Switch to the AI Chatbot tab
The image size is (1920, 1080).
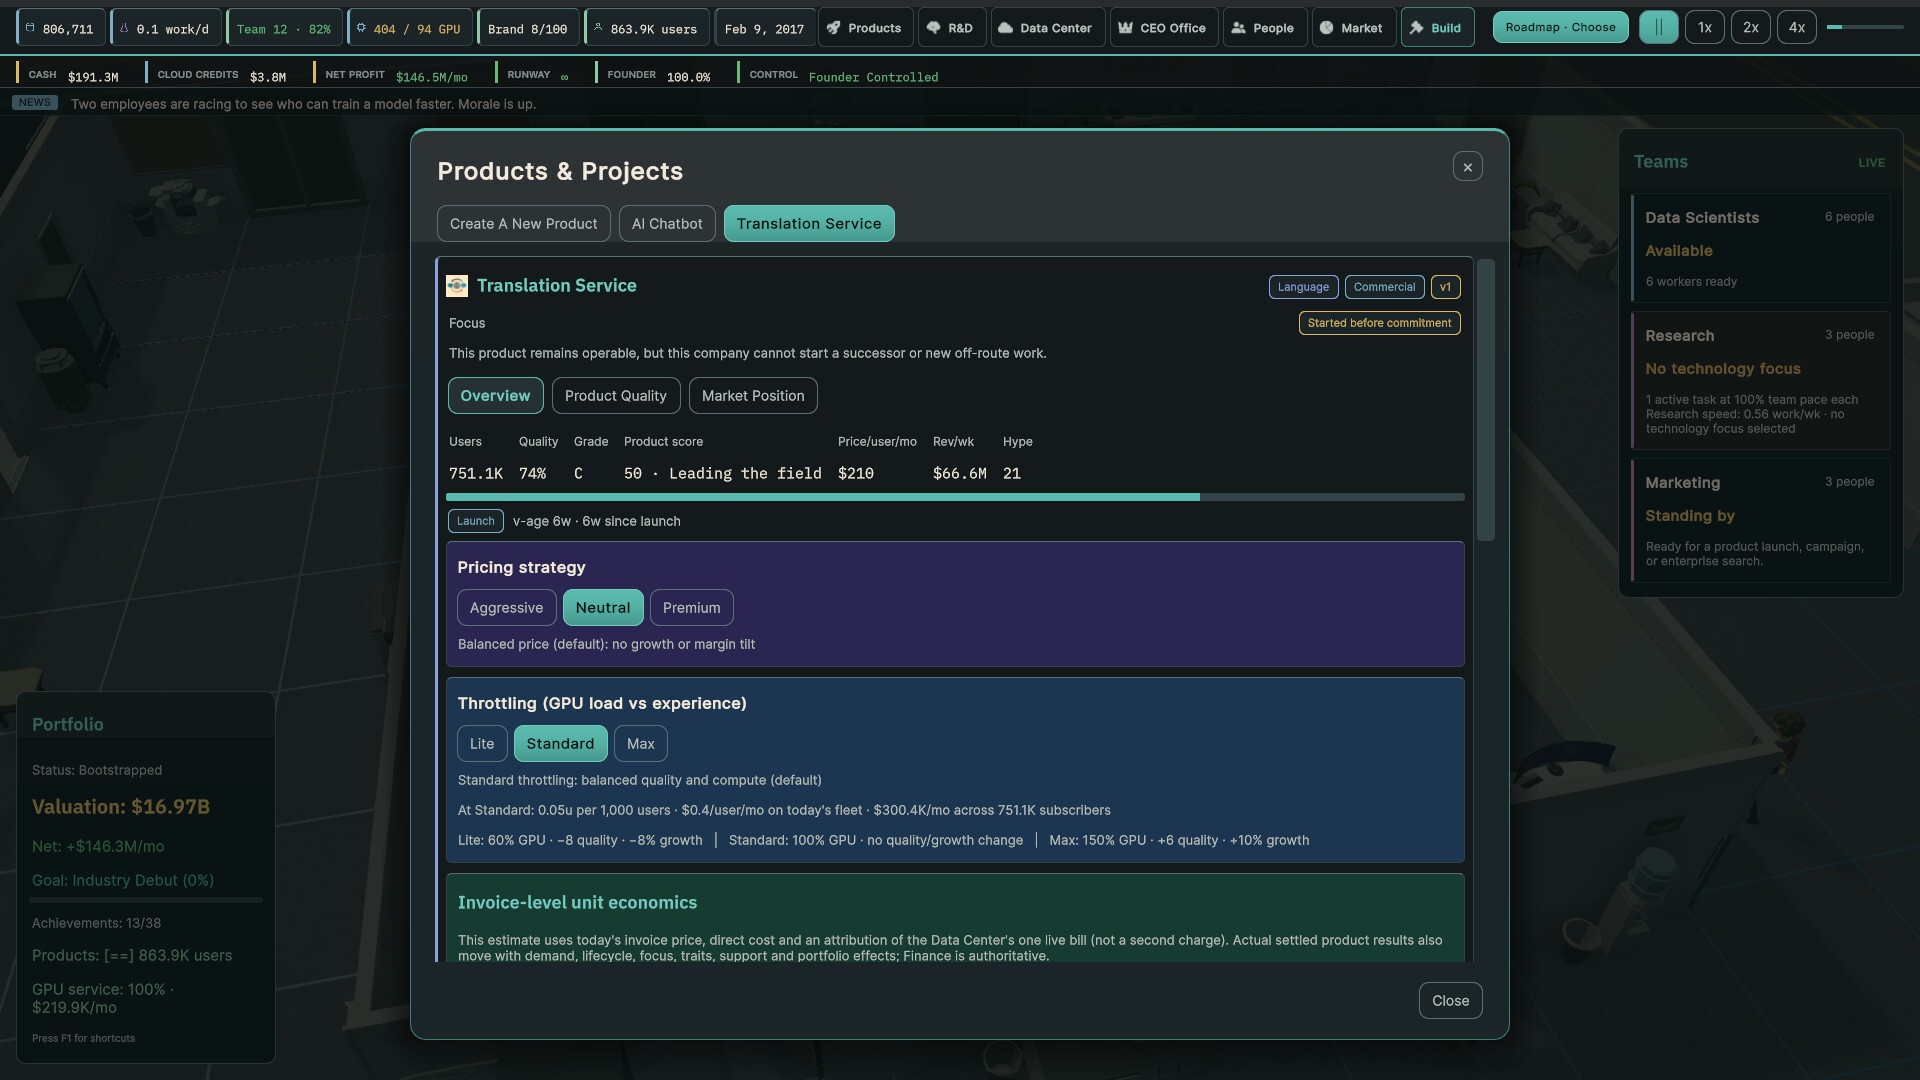click(667, 224)
